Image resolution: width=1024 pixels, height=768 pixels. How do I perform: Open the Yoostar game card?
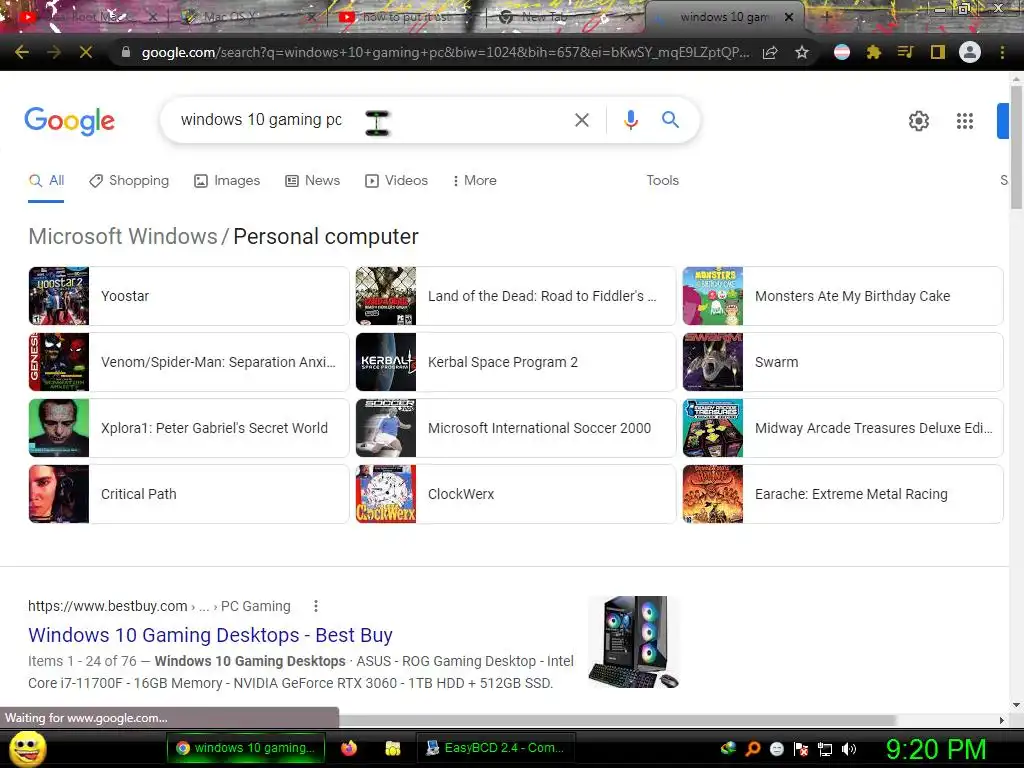[189, 296]
